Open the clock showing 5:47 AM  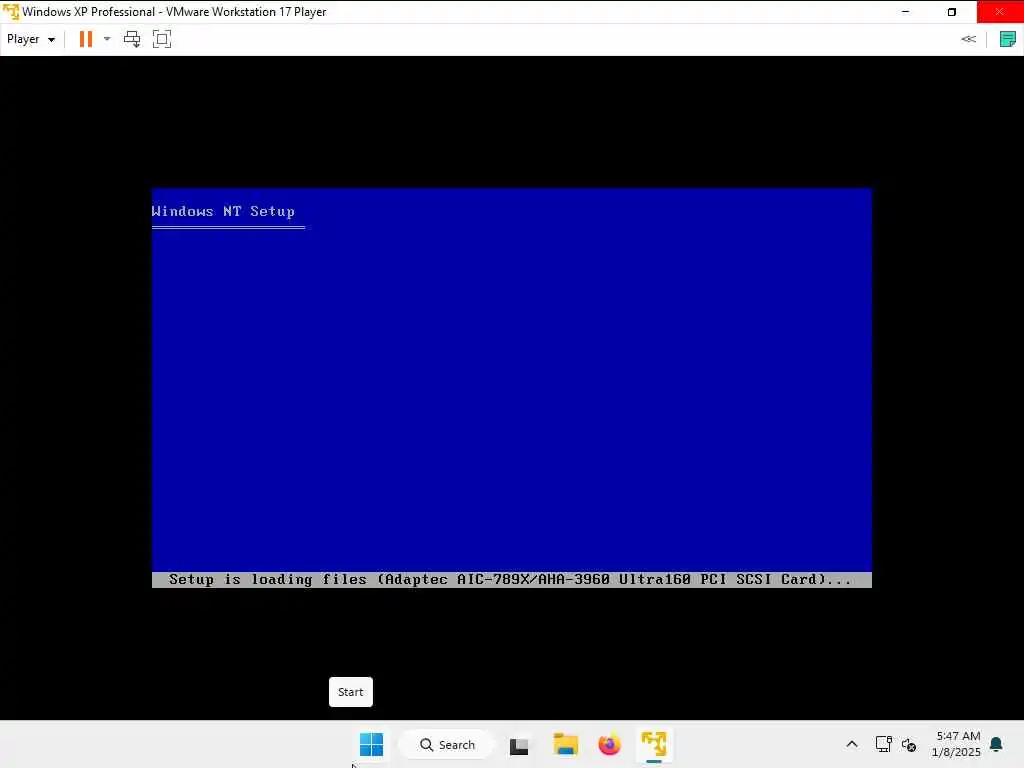point(957,744)
